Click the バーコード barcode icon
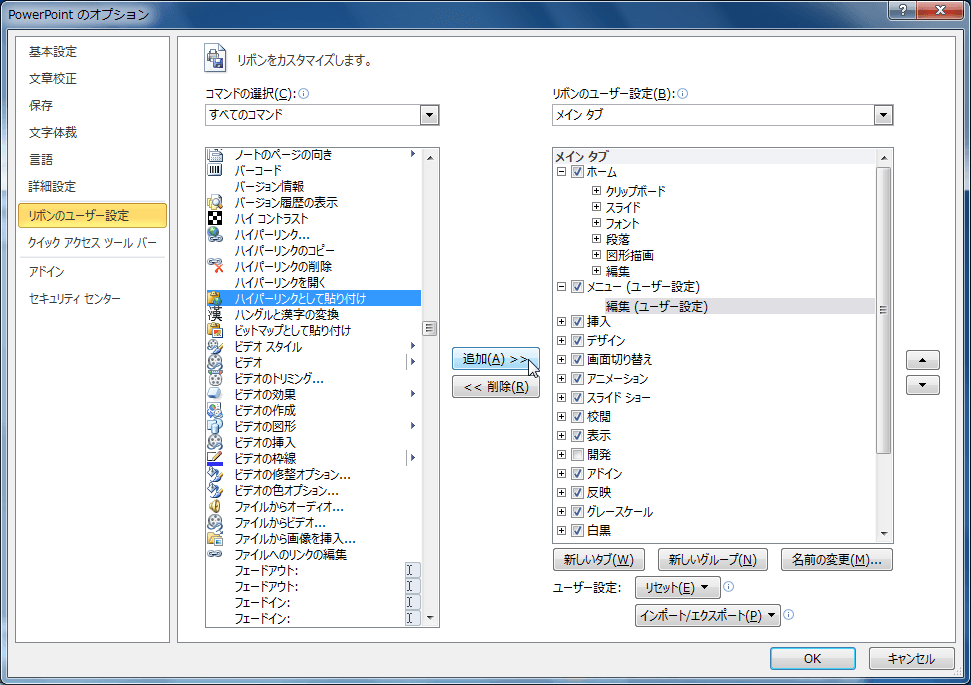This screenshot has height=685, width=971. (215, 170)
